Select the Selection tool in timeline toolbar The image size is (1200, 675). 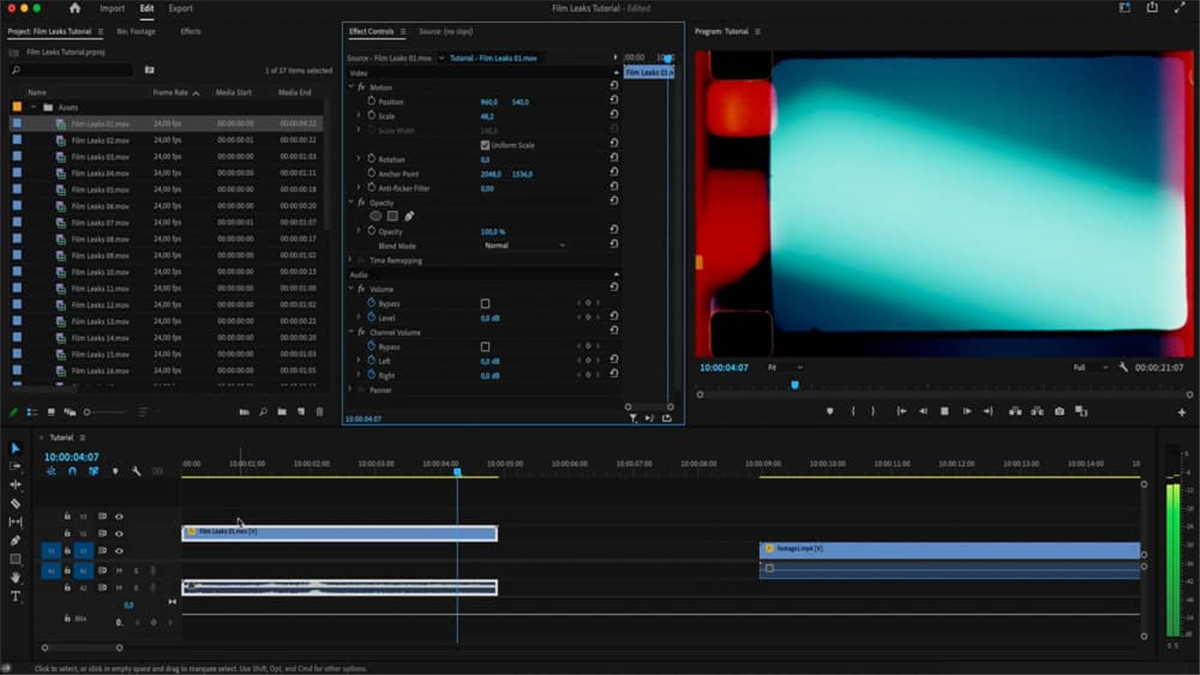coord(16,450)
